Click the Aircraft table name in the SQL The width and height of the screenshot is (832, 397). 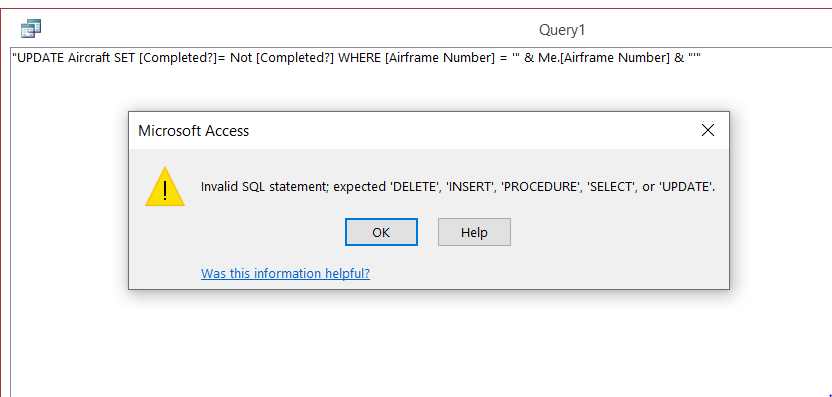point(90,58)
